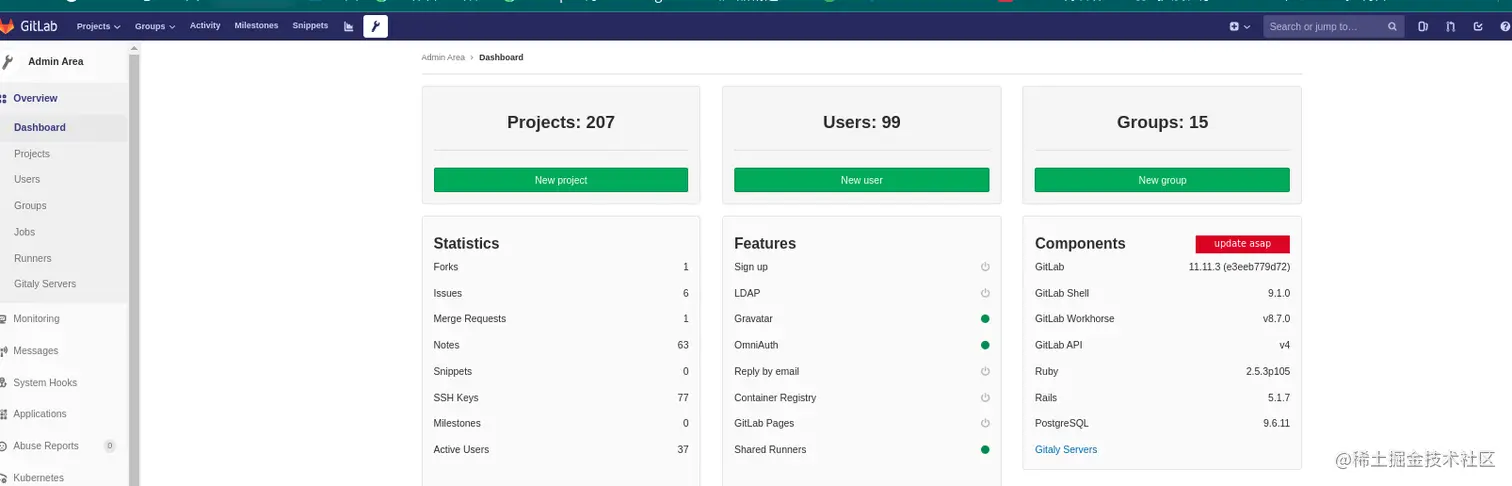Click the OmniAuth green status dot
The height and width of the screenshot is (486, 1512).
[x=985, y=345]
